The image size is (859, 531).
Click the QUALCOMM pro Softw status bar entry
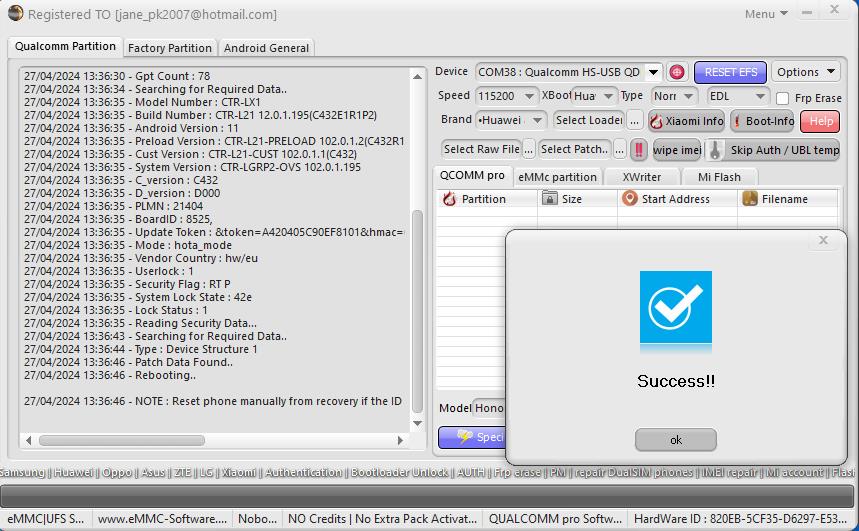556,519
